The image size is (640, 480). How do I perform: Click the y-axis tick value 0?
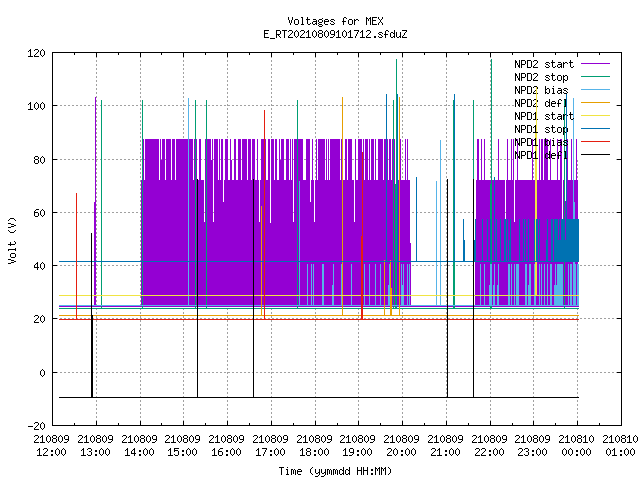coord(42,373)
